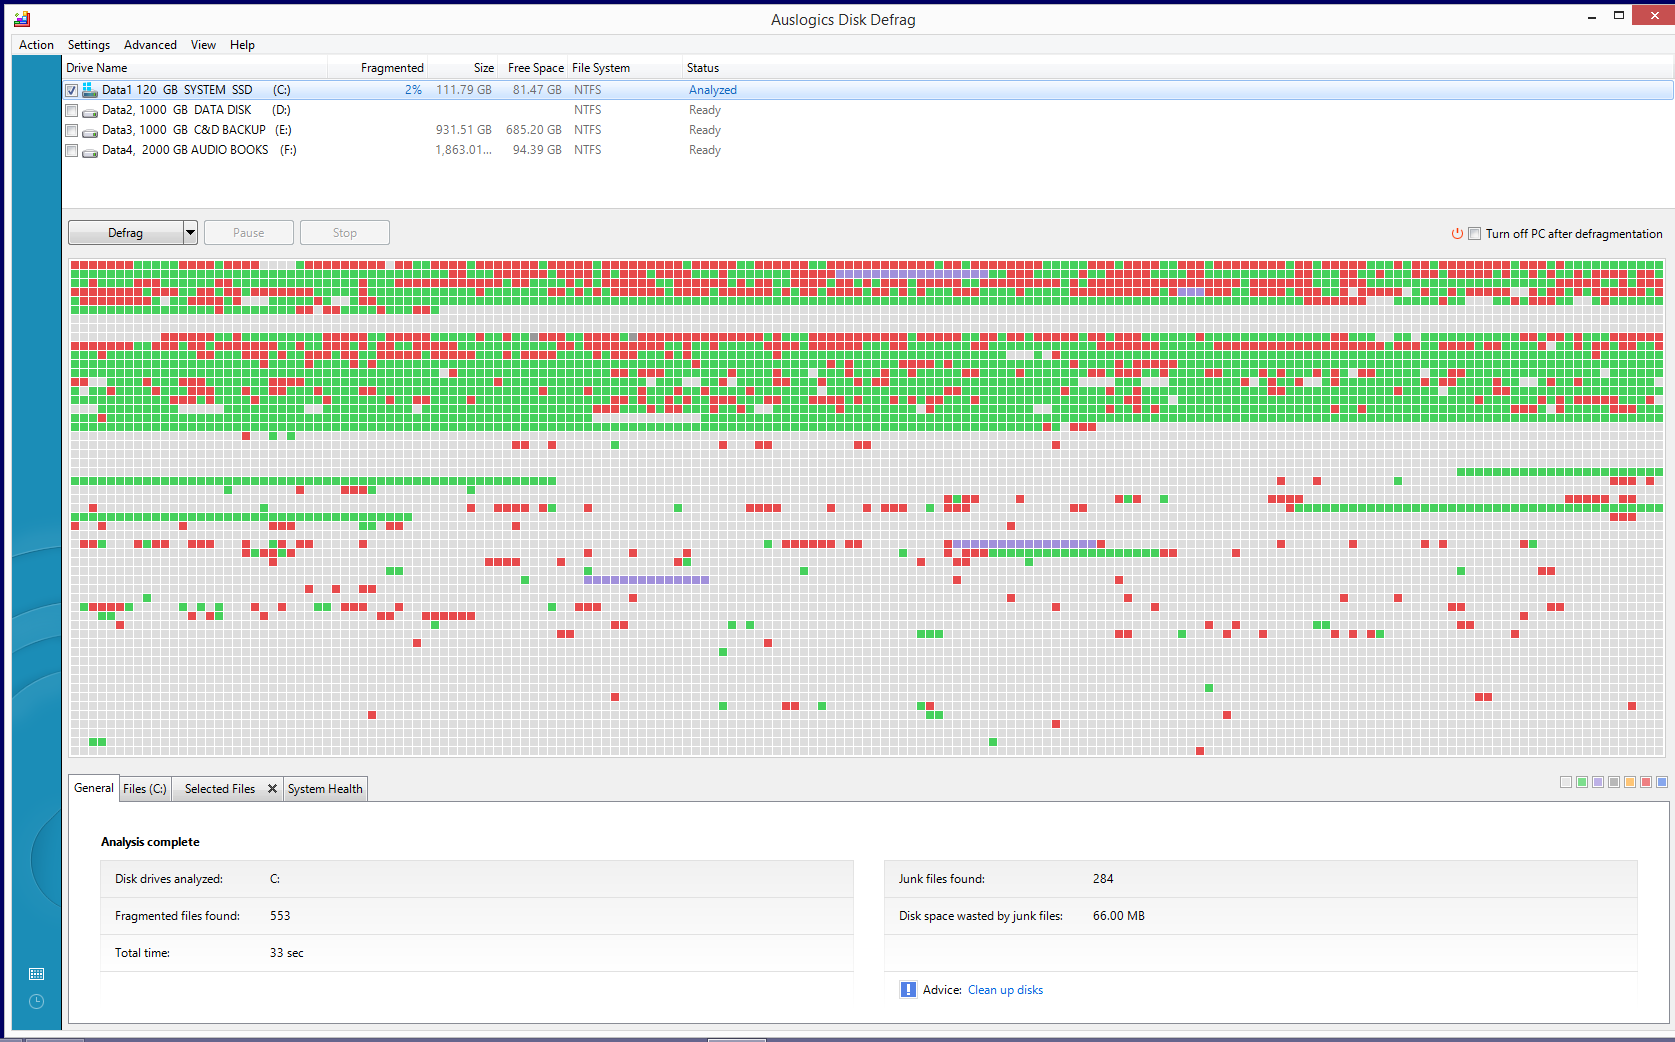Switch to the System Health tab
This screenshot has width=1675, height=1042.
(x=325, y=789)
